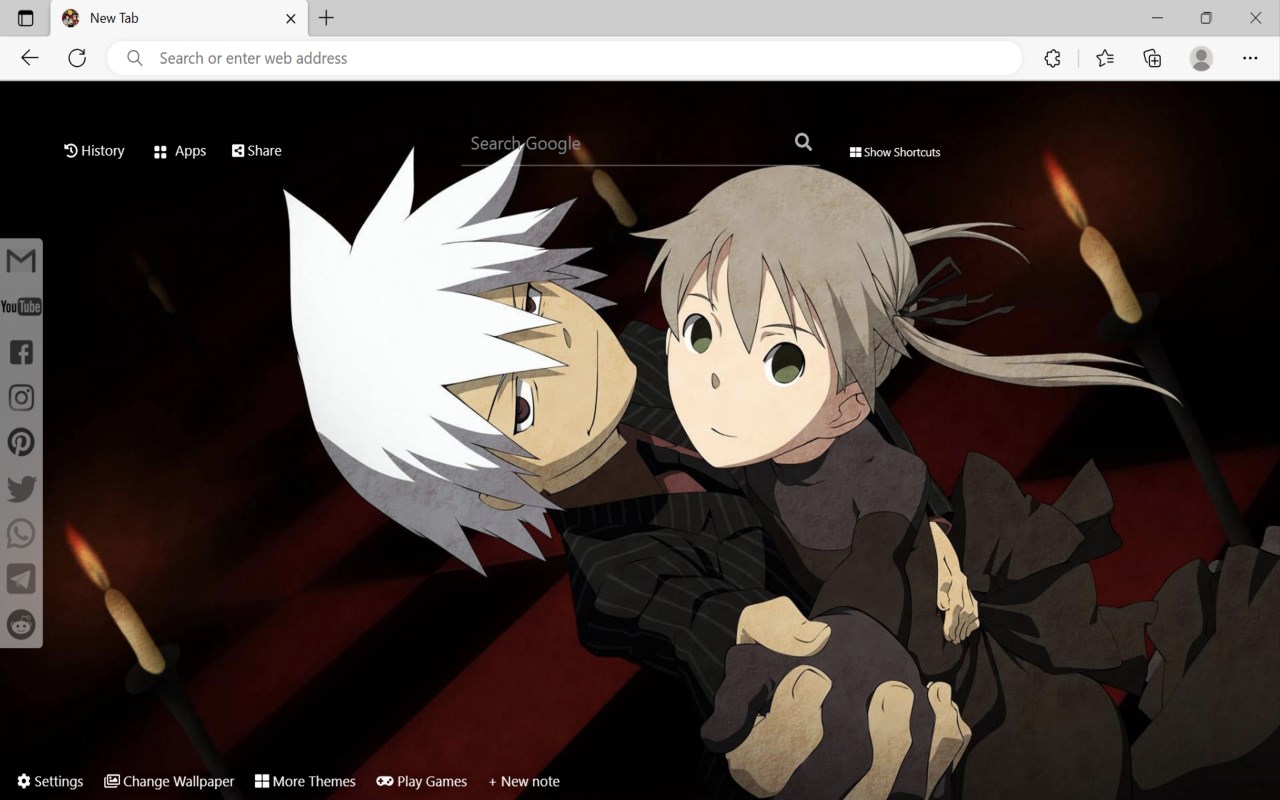Open the Reddit sidebar shortcut
Viewport: 1280px width, 800px height.
21,624
